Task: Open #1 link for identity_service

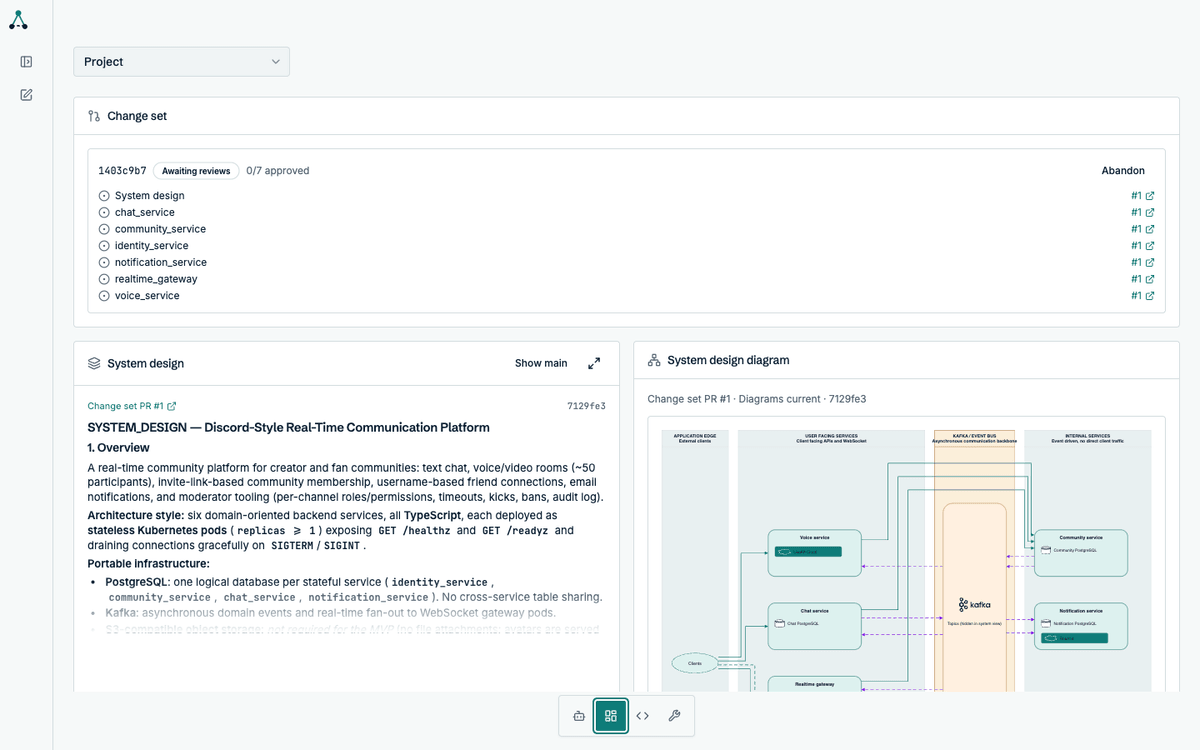Action: [x=1143, y=245]
